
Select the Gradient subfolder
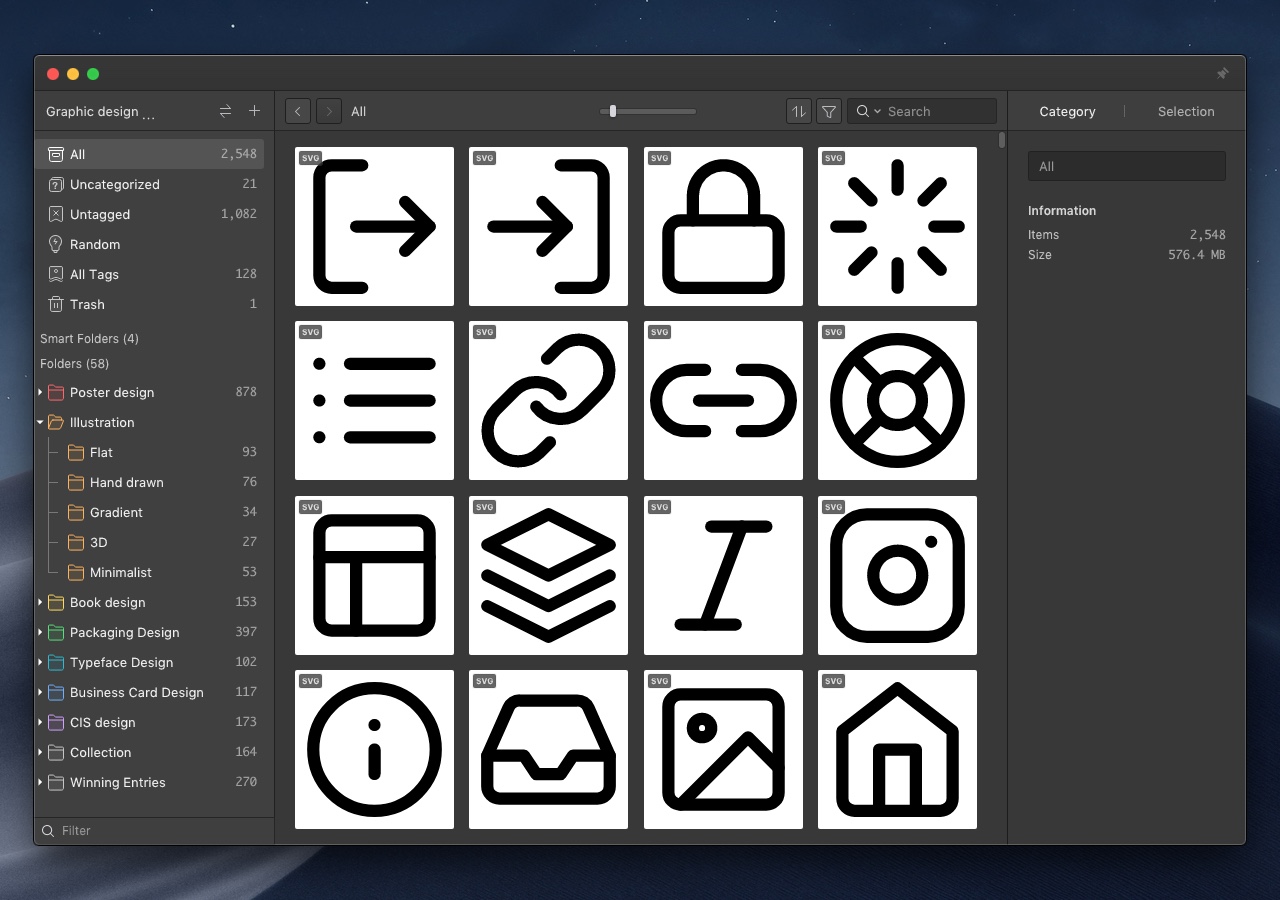[x=151, y=512]
